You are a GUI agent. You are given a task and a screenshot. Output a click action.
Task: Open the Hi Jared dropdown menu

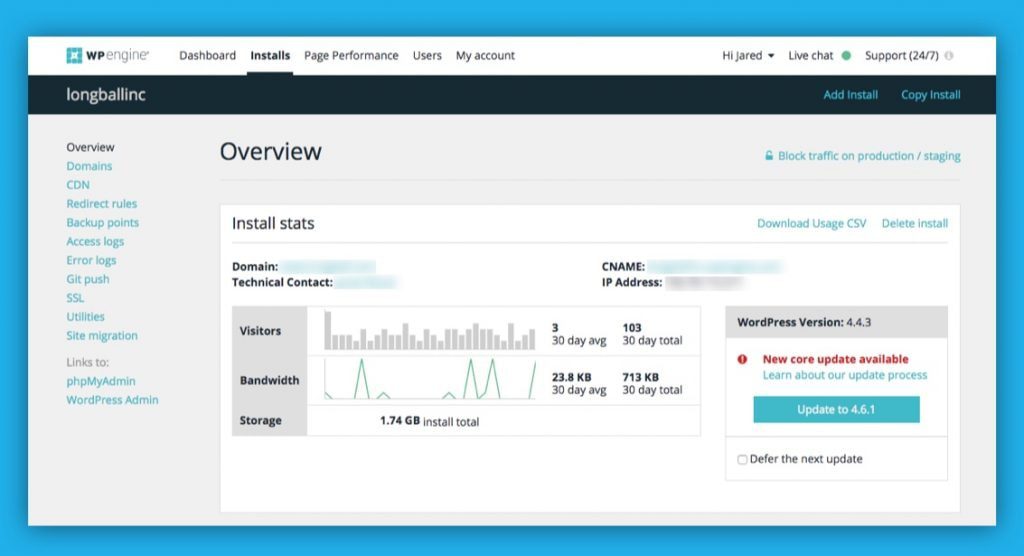[x=748, y=56]
